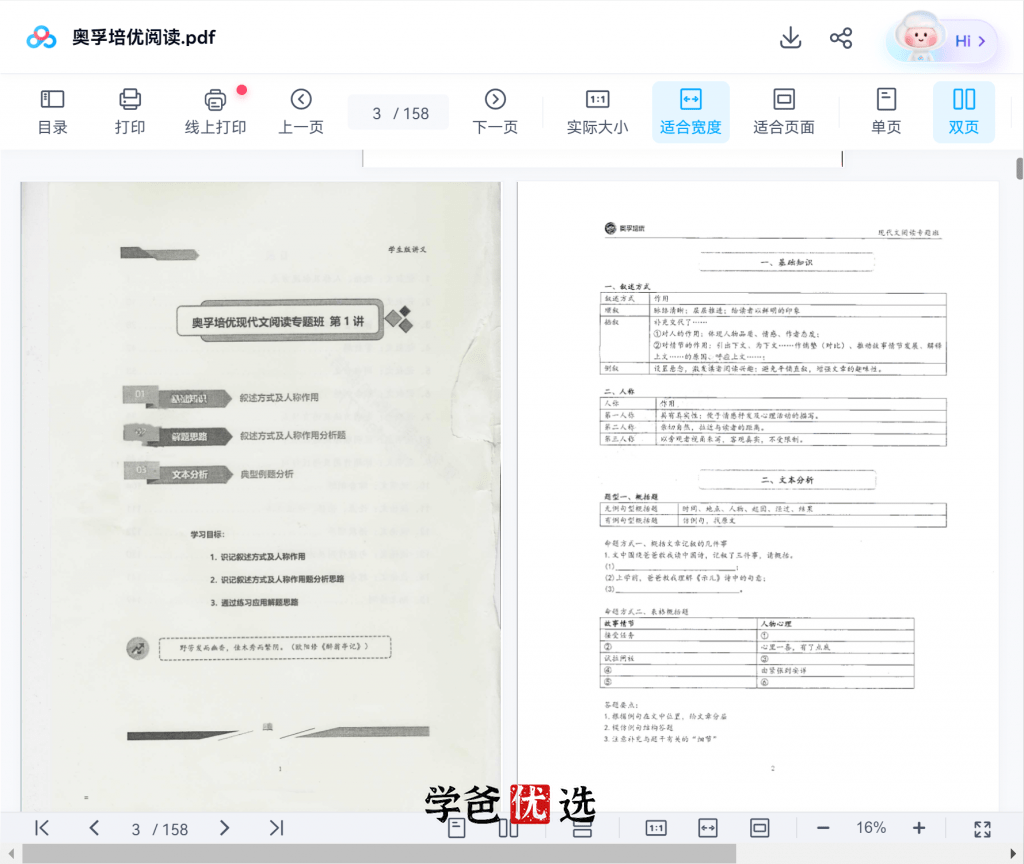Switch to 单页 single page view
The height and width of the screenshot is (864, 1024).
[886, 112]
